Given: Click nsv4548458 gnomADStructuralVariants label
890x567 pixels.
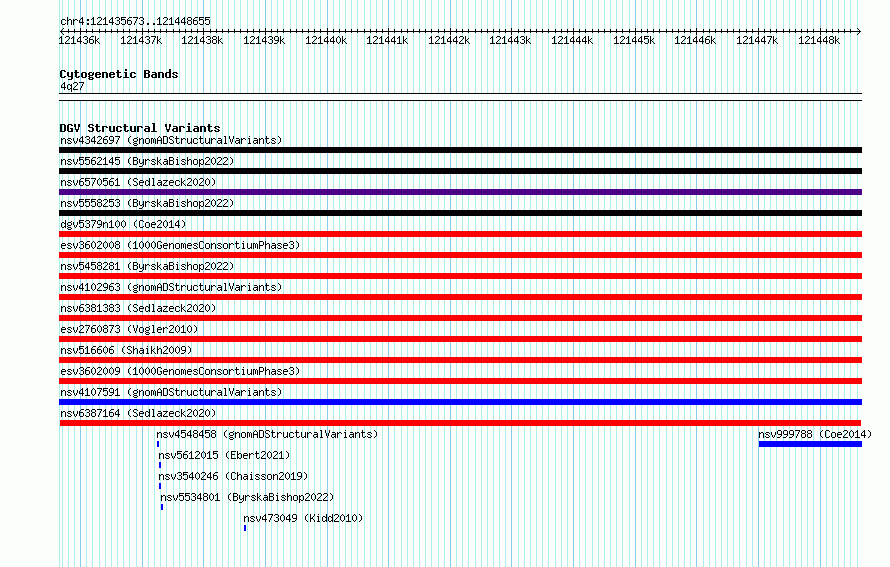Looking at the screenshot, I should click(267, 434).
